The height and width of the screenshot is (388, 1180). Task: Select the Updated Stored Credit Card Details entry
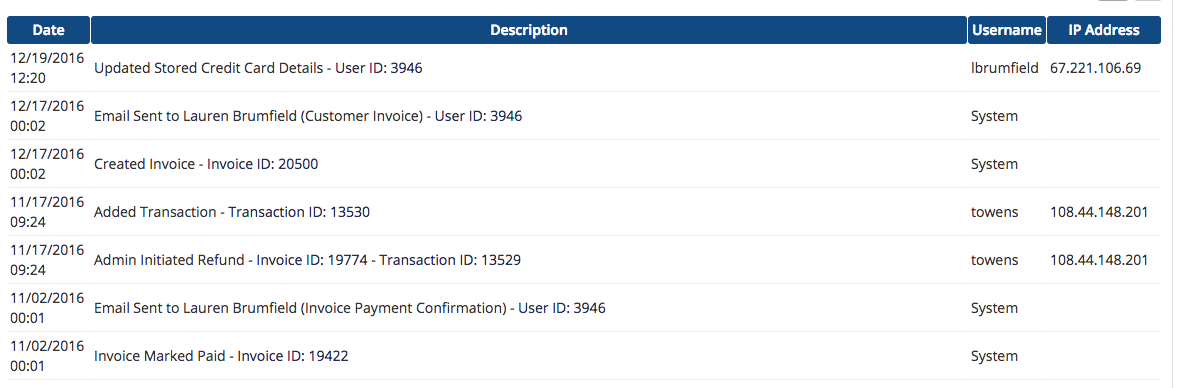(258, 68)
